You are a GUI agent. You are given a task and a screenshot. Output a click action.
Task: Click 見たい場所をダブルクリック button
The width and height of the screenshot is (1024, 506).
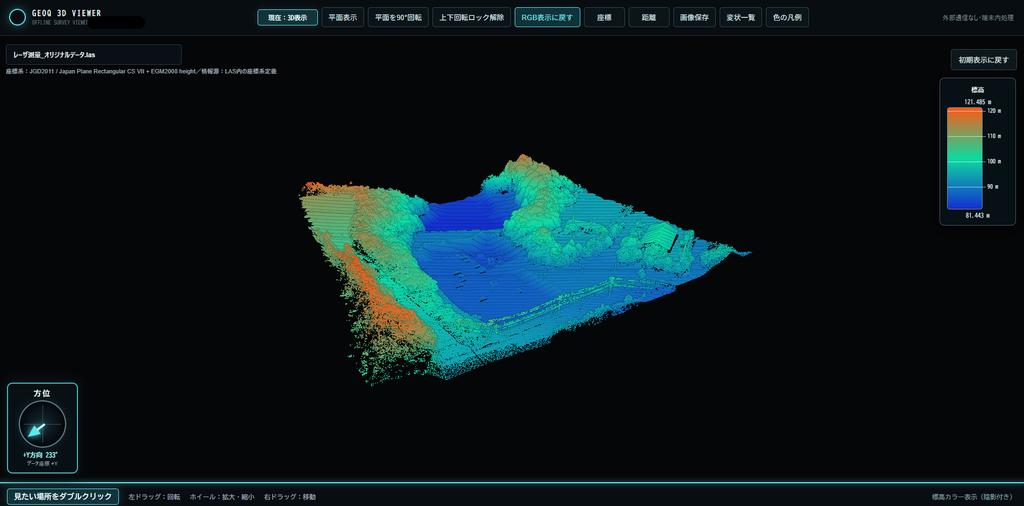63,496
